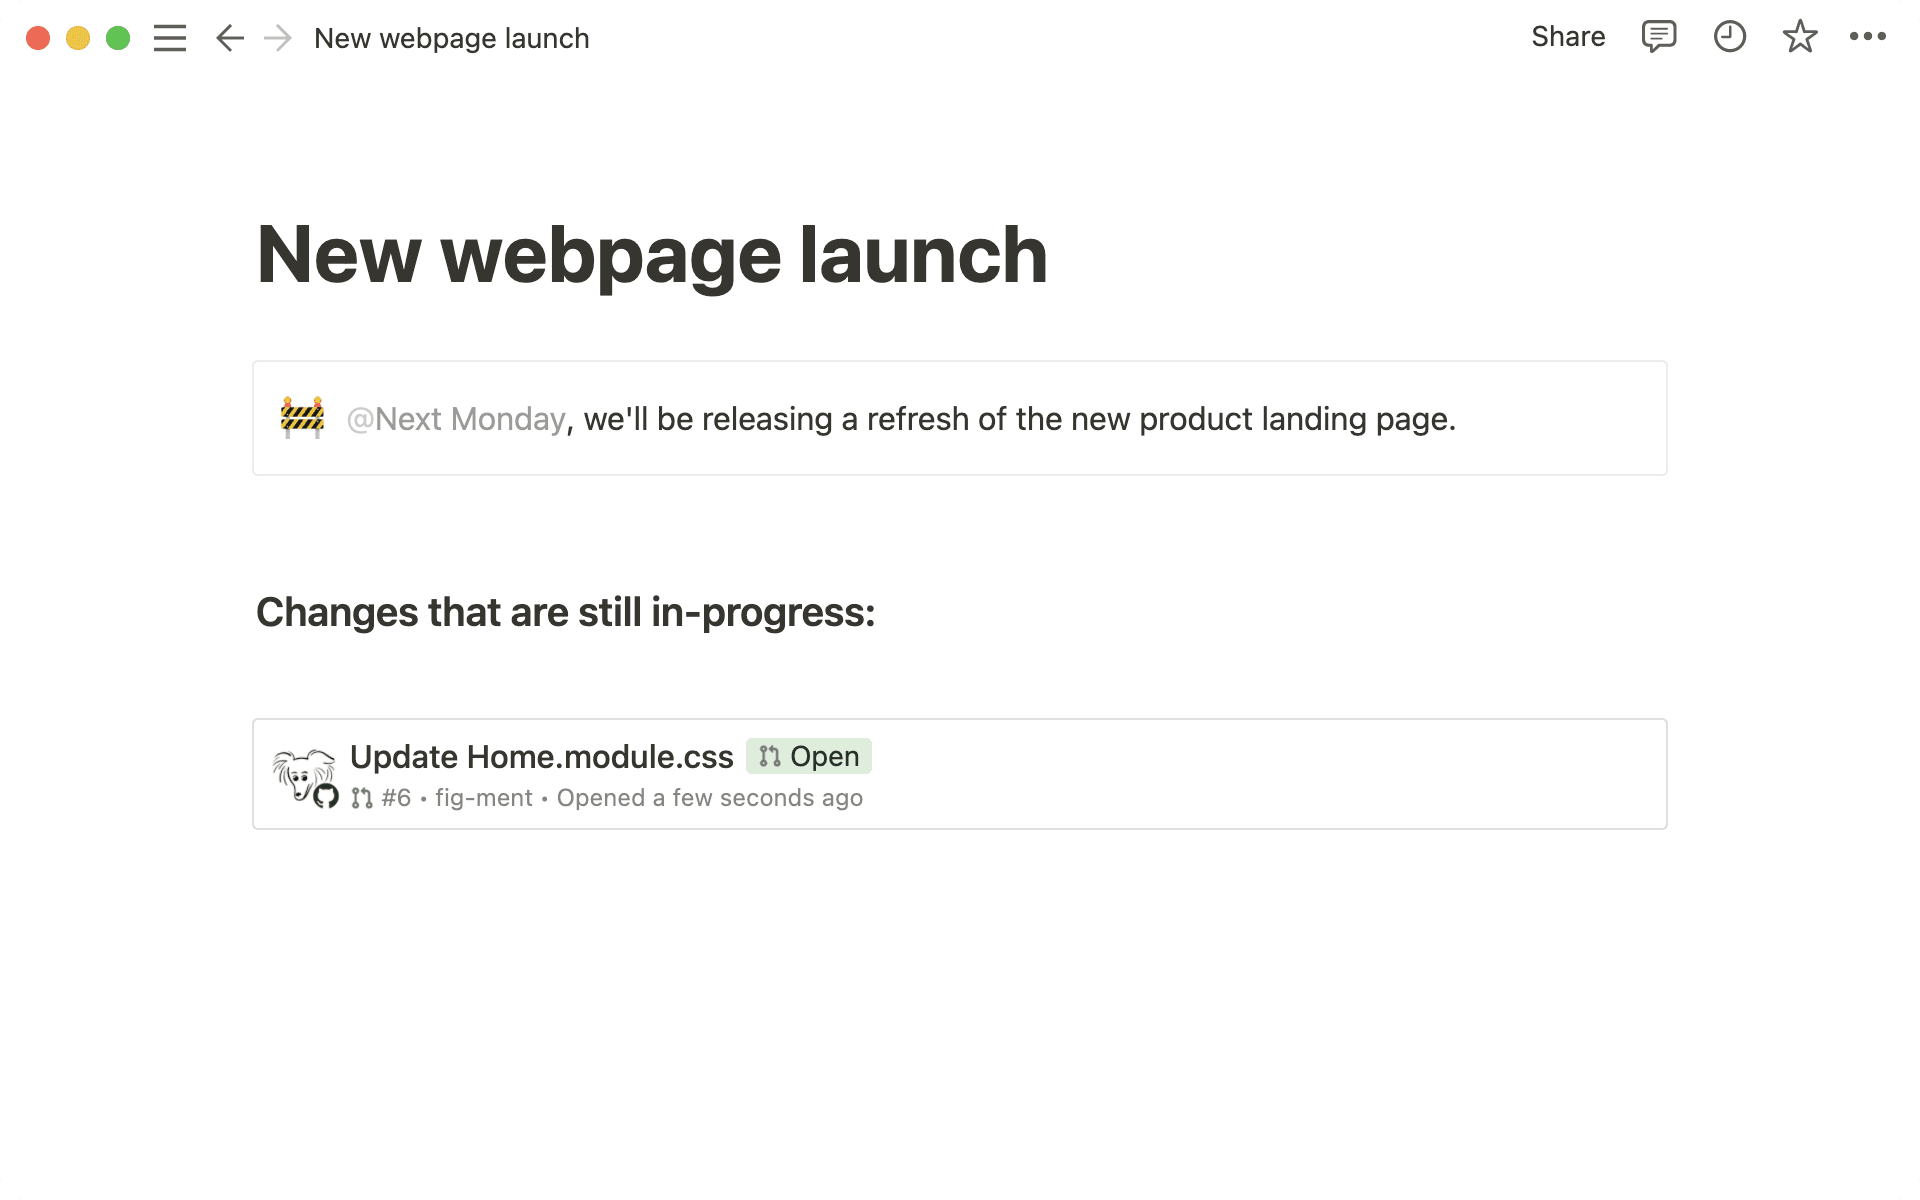Open the three-dot page options menu
Screen dimensions: 1920x1200
tap(1870, 37)
